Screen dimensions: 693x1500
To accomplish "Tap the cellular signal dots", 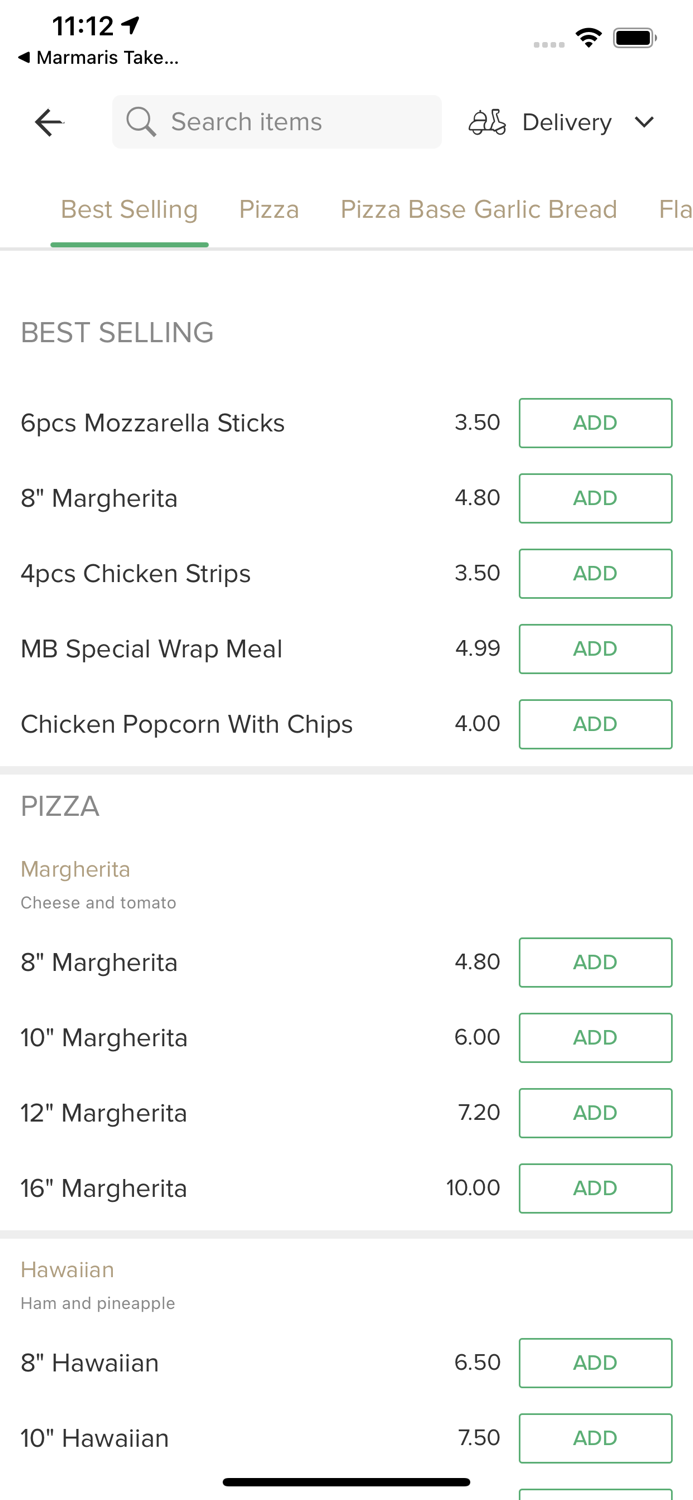I will pos(549,44).
